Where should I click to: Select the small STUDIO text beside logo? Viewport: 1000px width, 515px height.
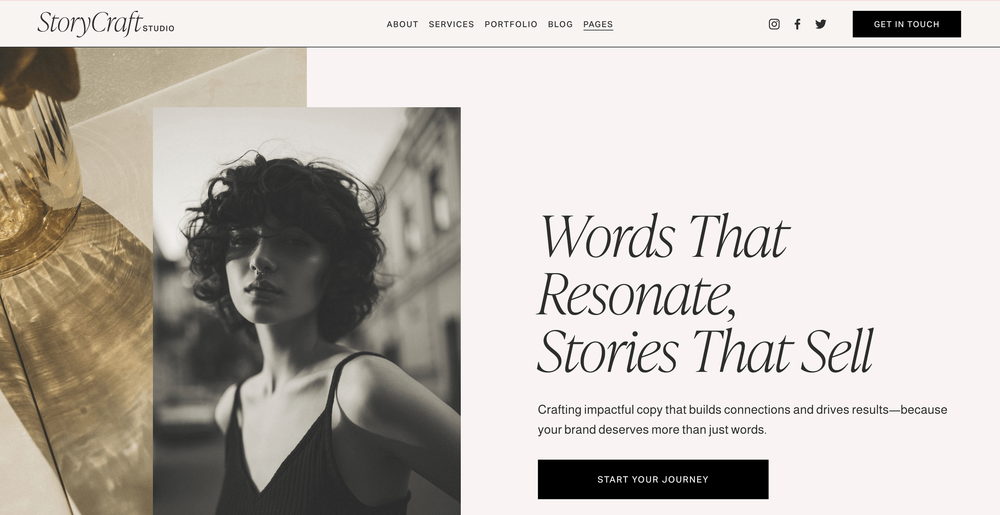158,28
